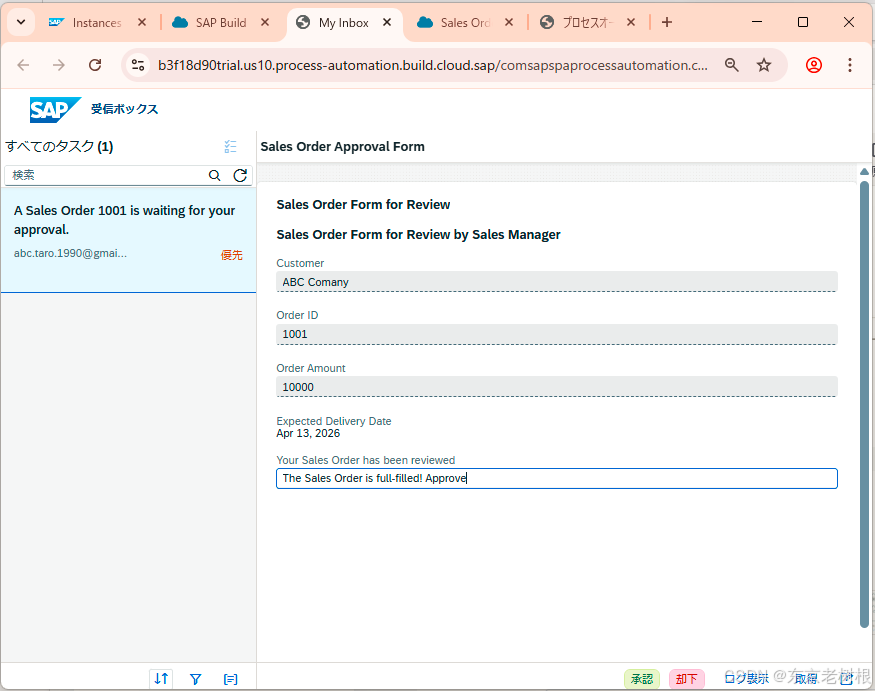This screenshot has height=691, width=875.
Task: Click the SAP logo
Action: tap(55, 109)
